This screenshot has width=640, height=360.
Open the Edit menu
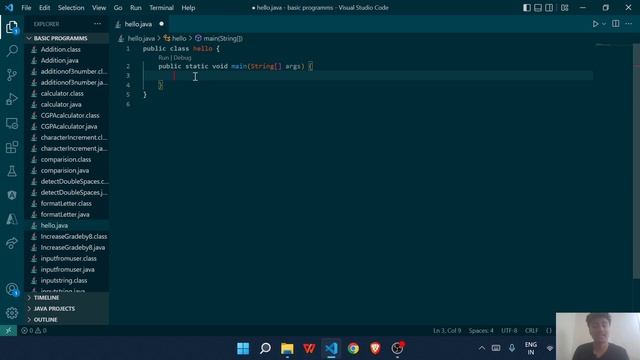44,8
